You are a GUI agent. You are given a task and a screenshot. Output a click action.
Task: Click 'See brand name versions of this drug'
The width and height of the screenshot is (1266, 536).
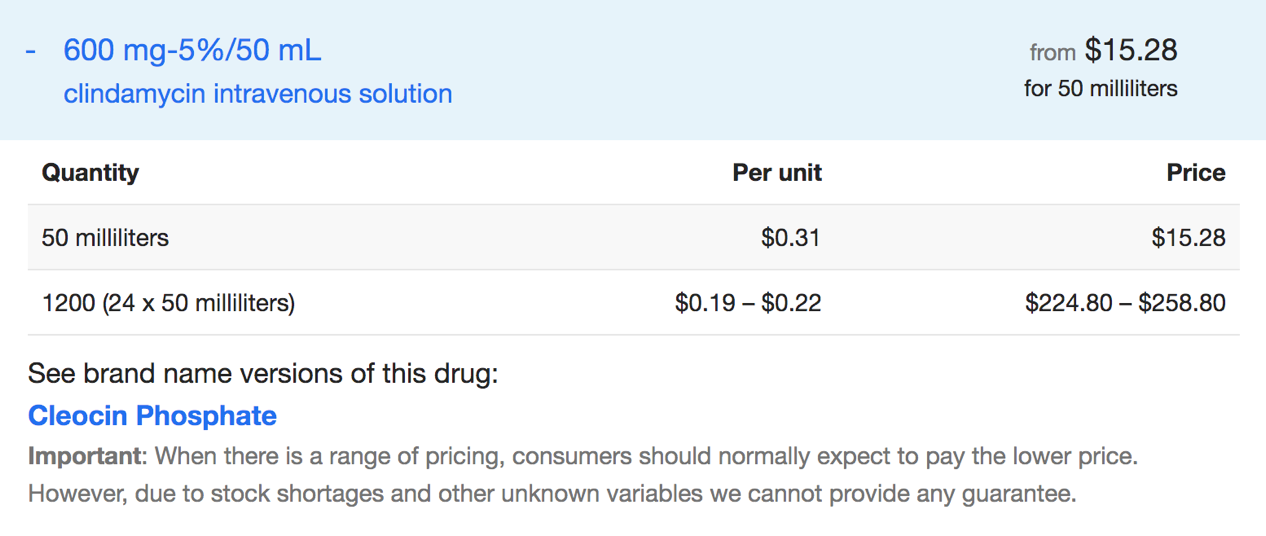click(263, 374)
